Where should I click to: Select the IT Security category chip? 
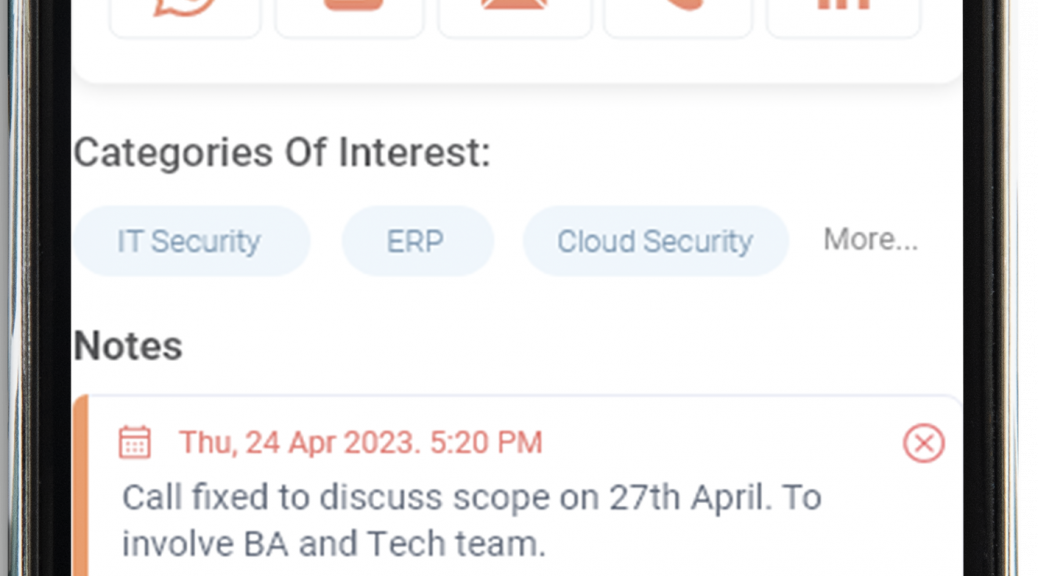pos(191,241)
